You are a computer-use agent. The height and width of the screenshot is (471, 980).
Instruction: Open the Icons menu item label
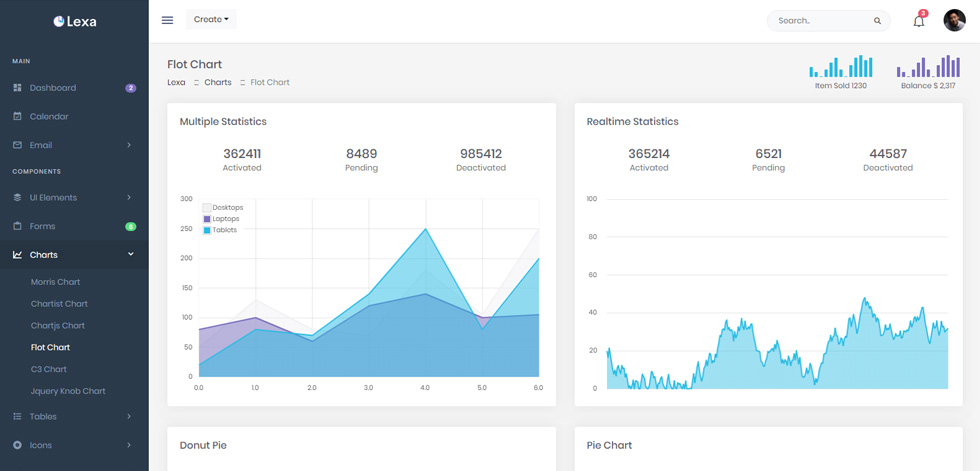coord(41,445)
